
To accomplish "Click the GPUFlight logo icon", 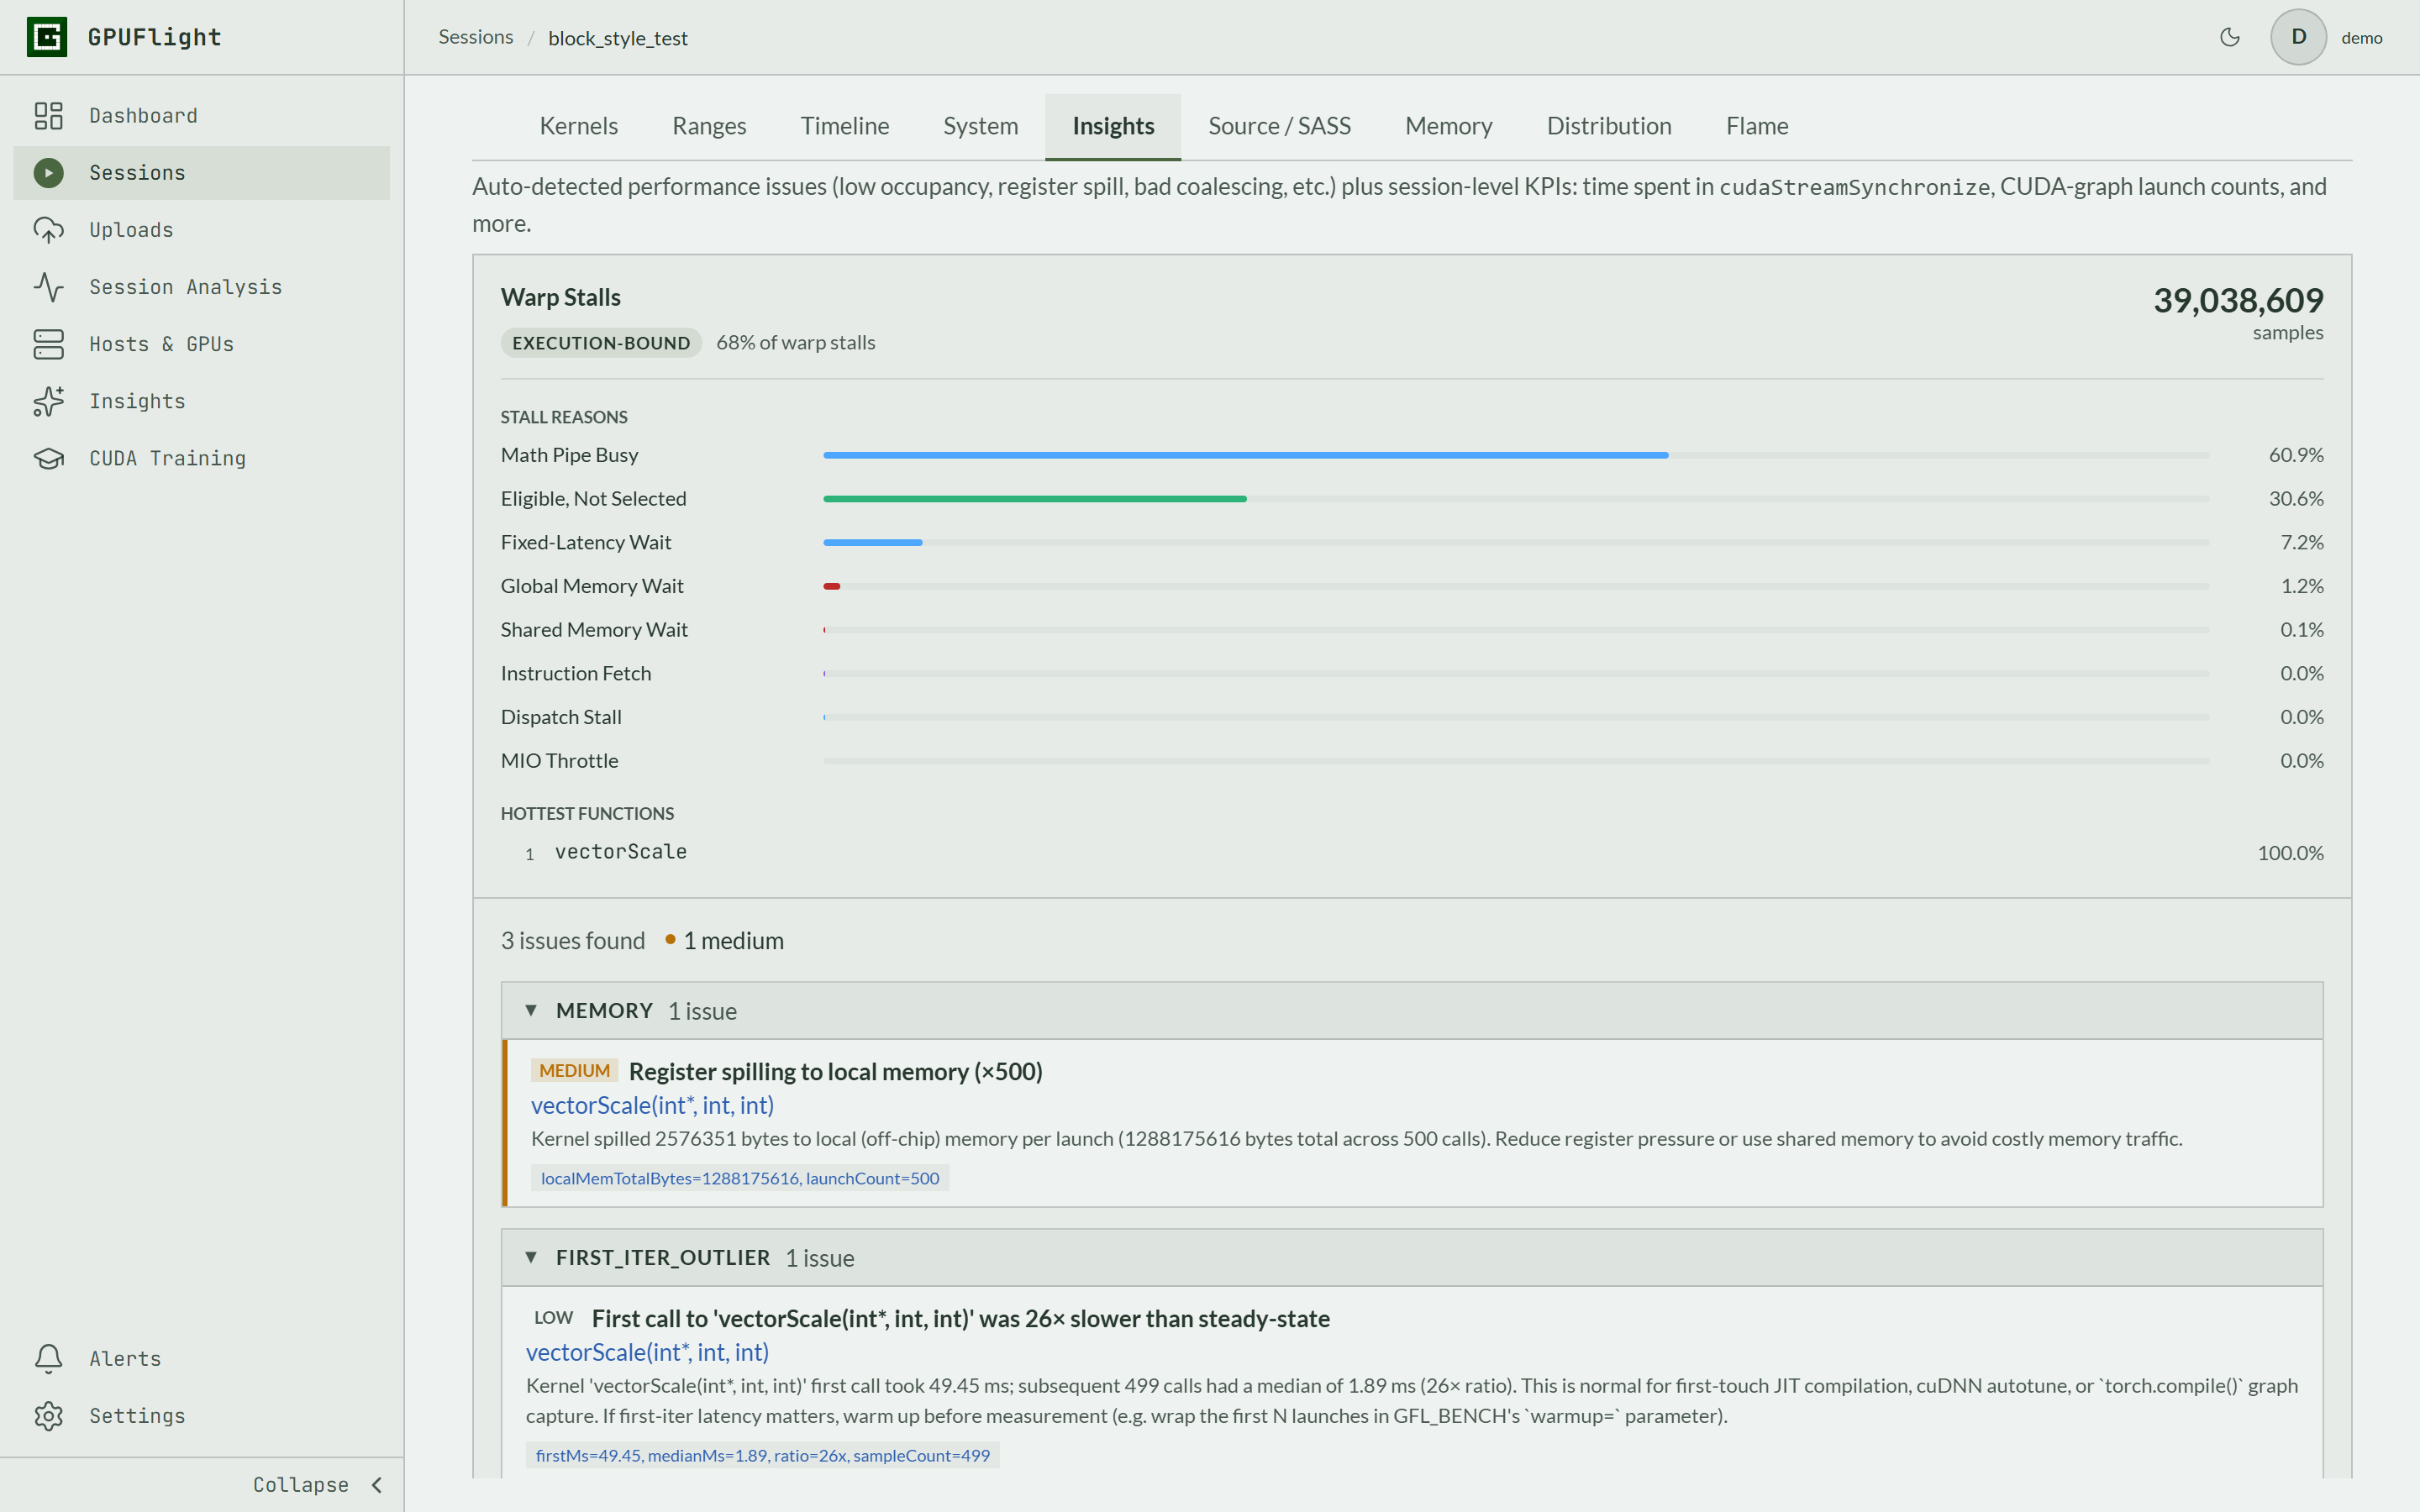I will click(47, 37).
